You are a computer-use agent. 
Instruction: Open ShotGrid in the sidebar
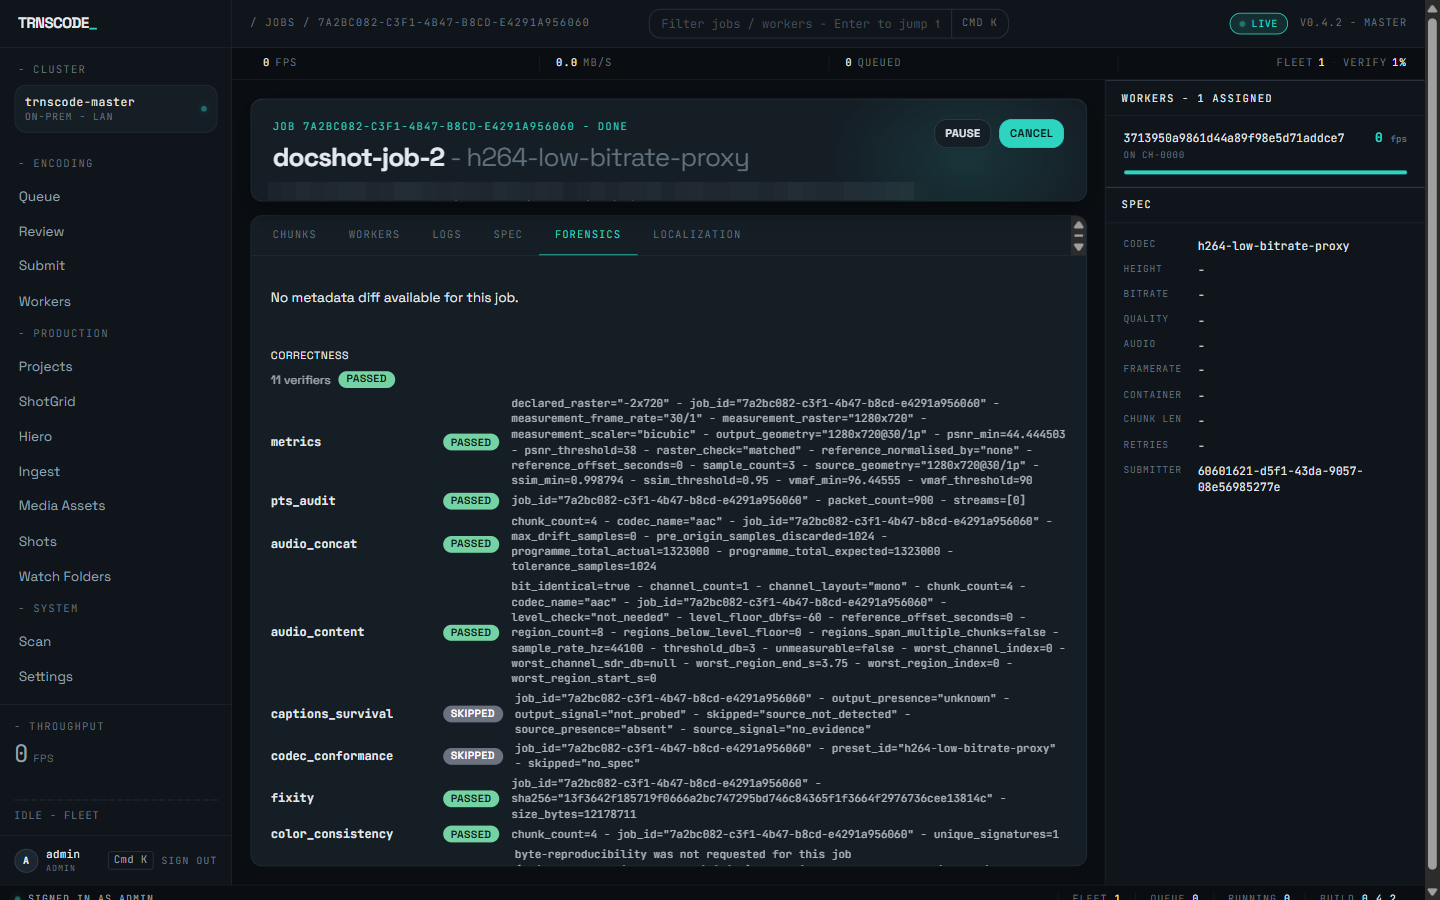coord(47,402)
